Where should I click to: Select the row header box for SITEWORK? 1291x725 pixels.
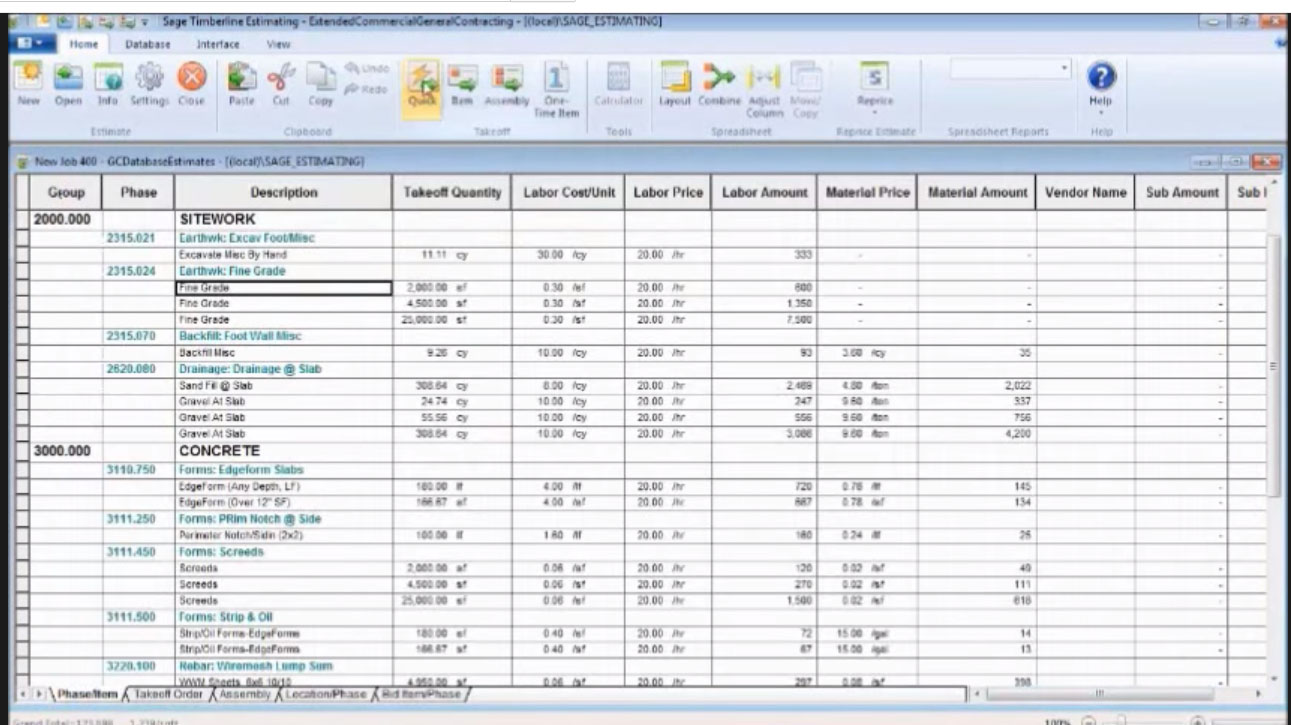tap(24, 220)
